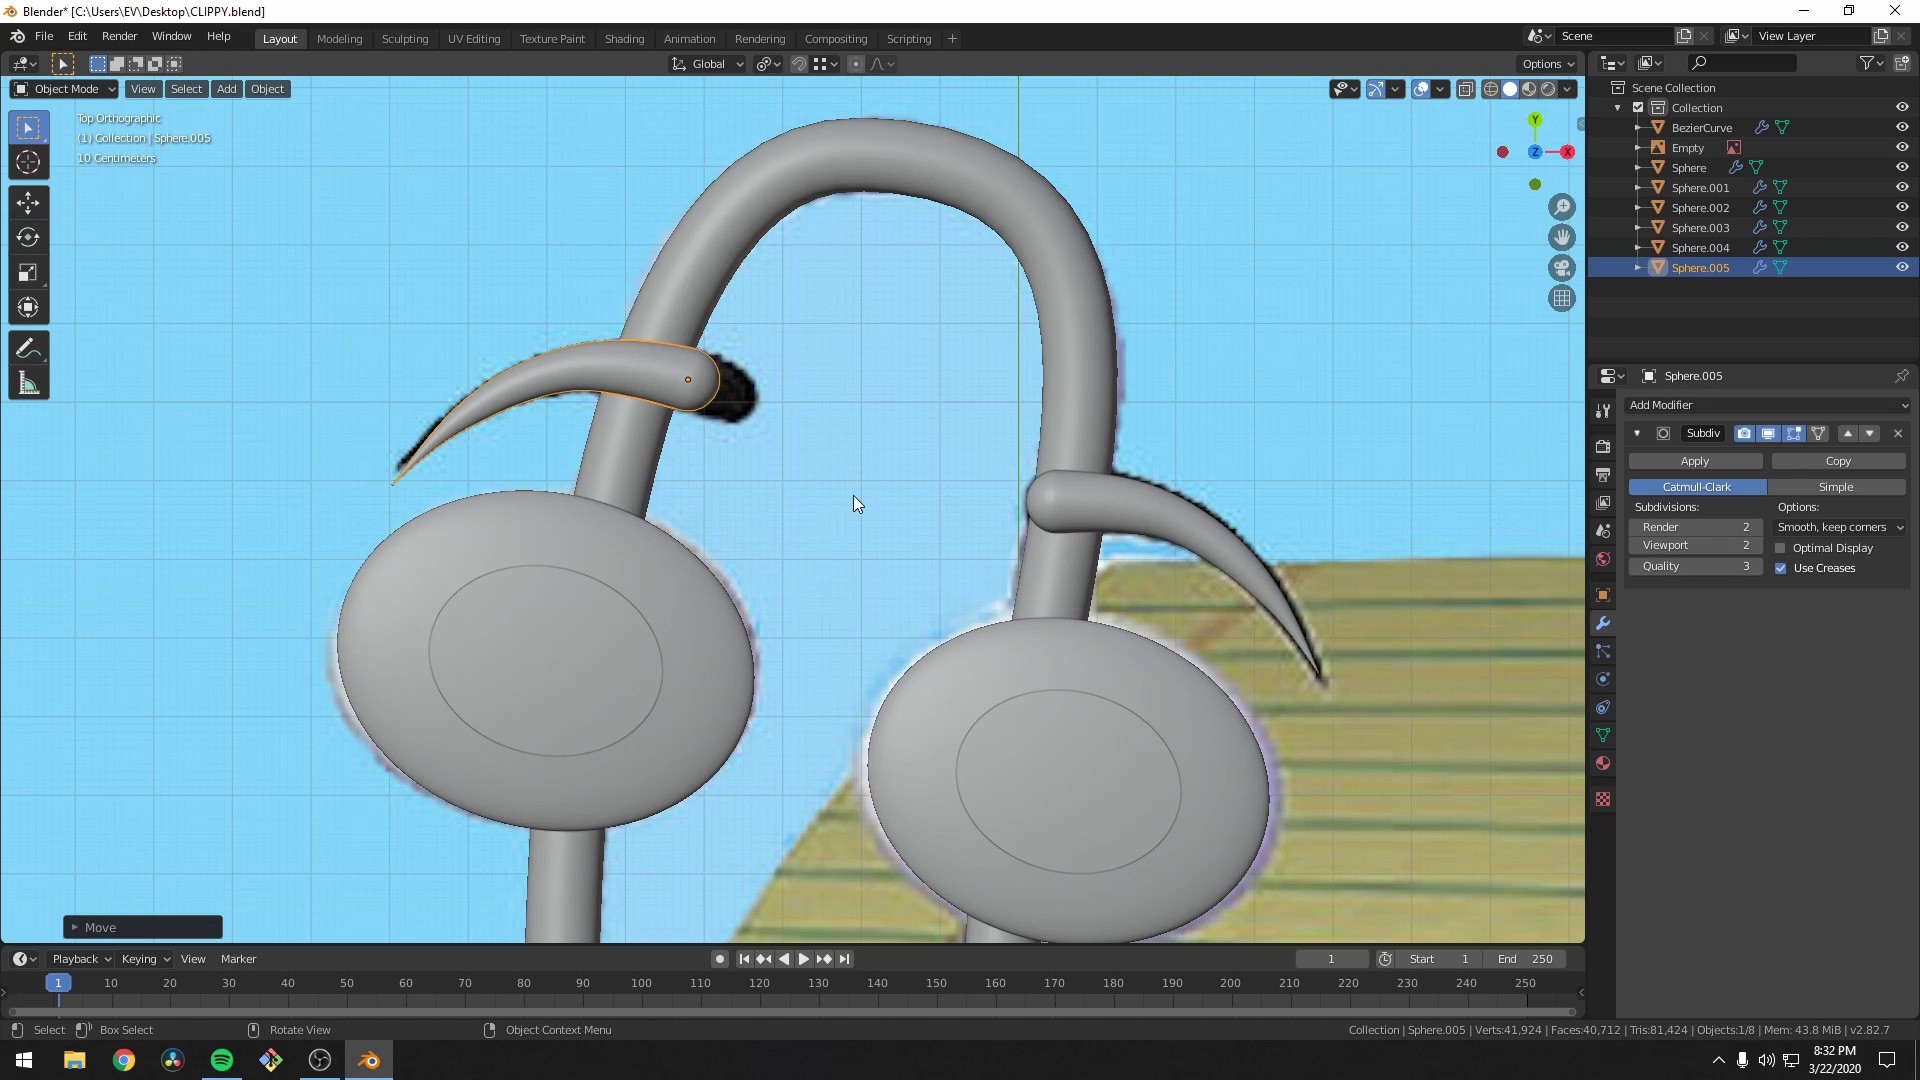Screen dimensions: 1920x1080
Task: Open the Render menu
Action: tap(119, 36)
